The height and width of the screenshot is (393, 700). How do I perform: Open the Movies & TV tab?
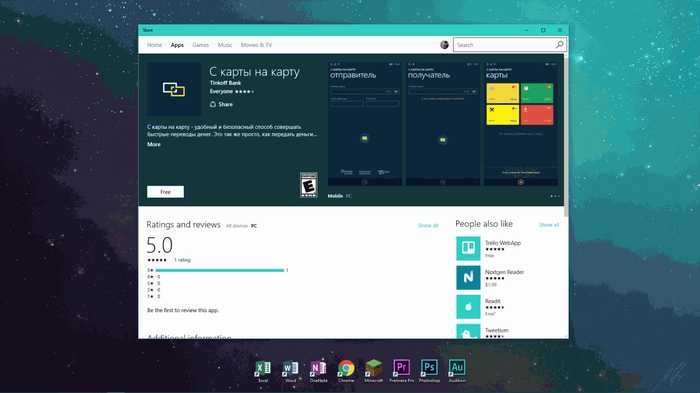click(256, 45)
